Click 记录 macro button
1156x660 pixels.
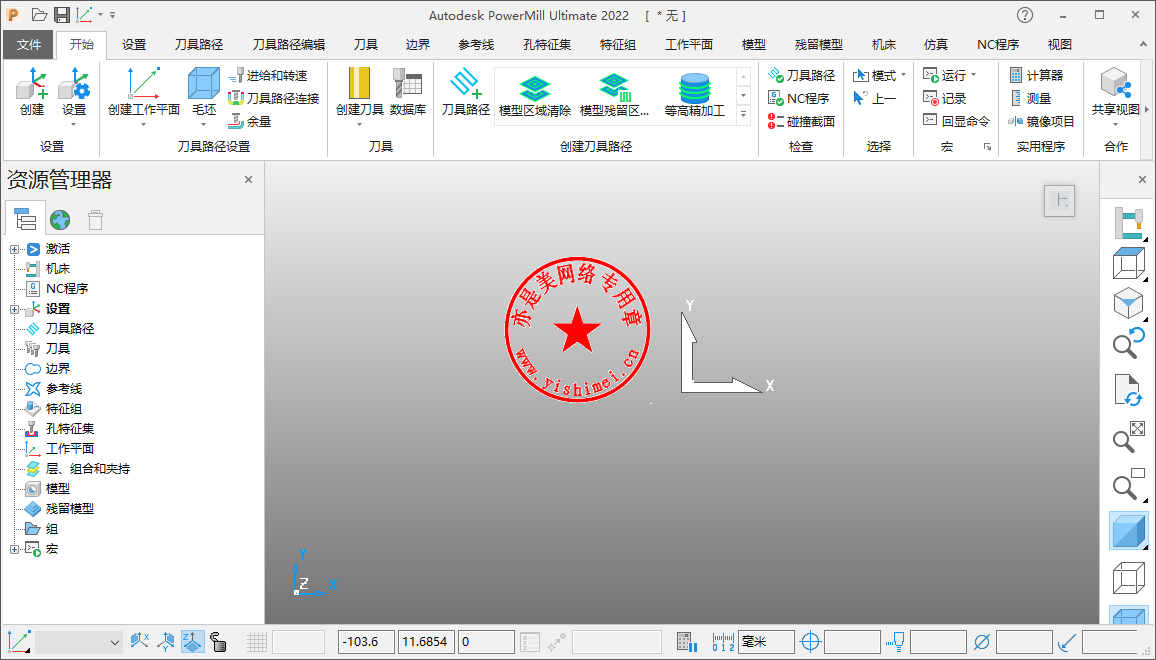point(944,98)
